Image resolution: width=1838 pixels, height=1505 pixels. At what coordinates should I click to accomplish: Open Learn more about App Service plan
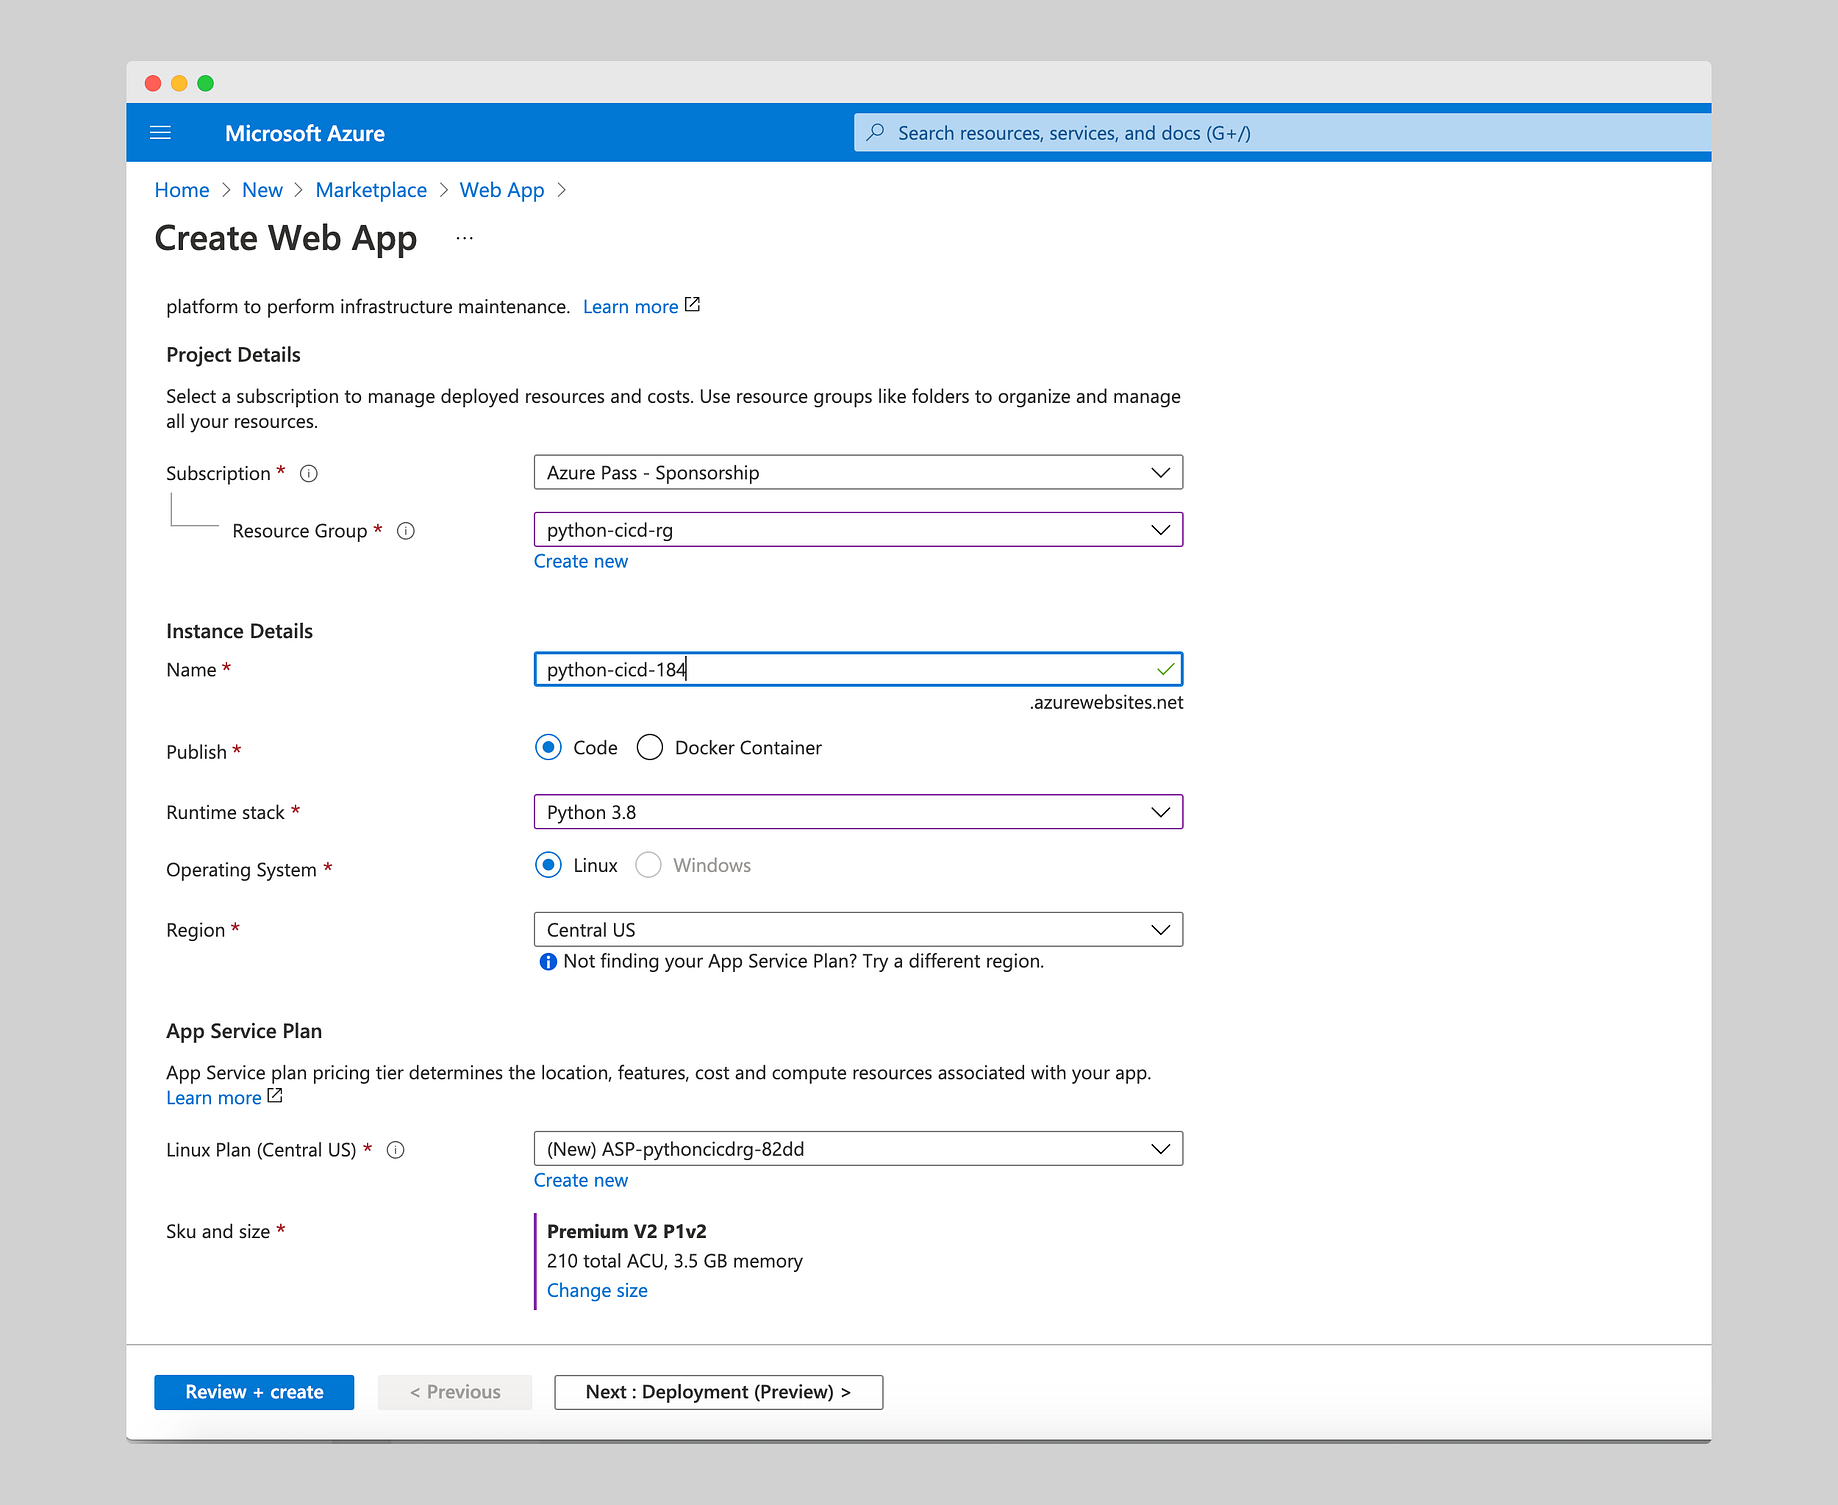[213, 1098]
